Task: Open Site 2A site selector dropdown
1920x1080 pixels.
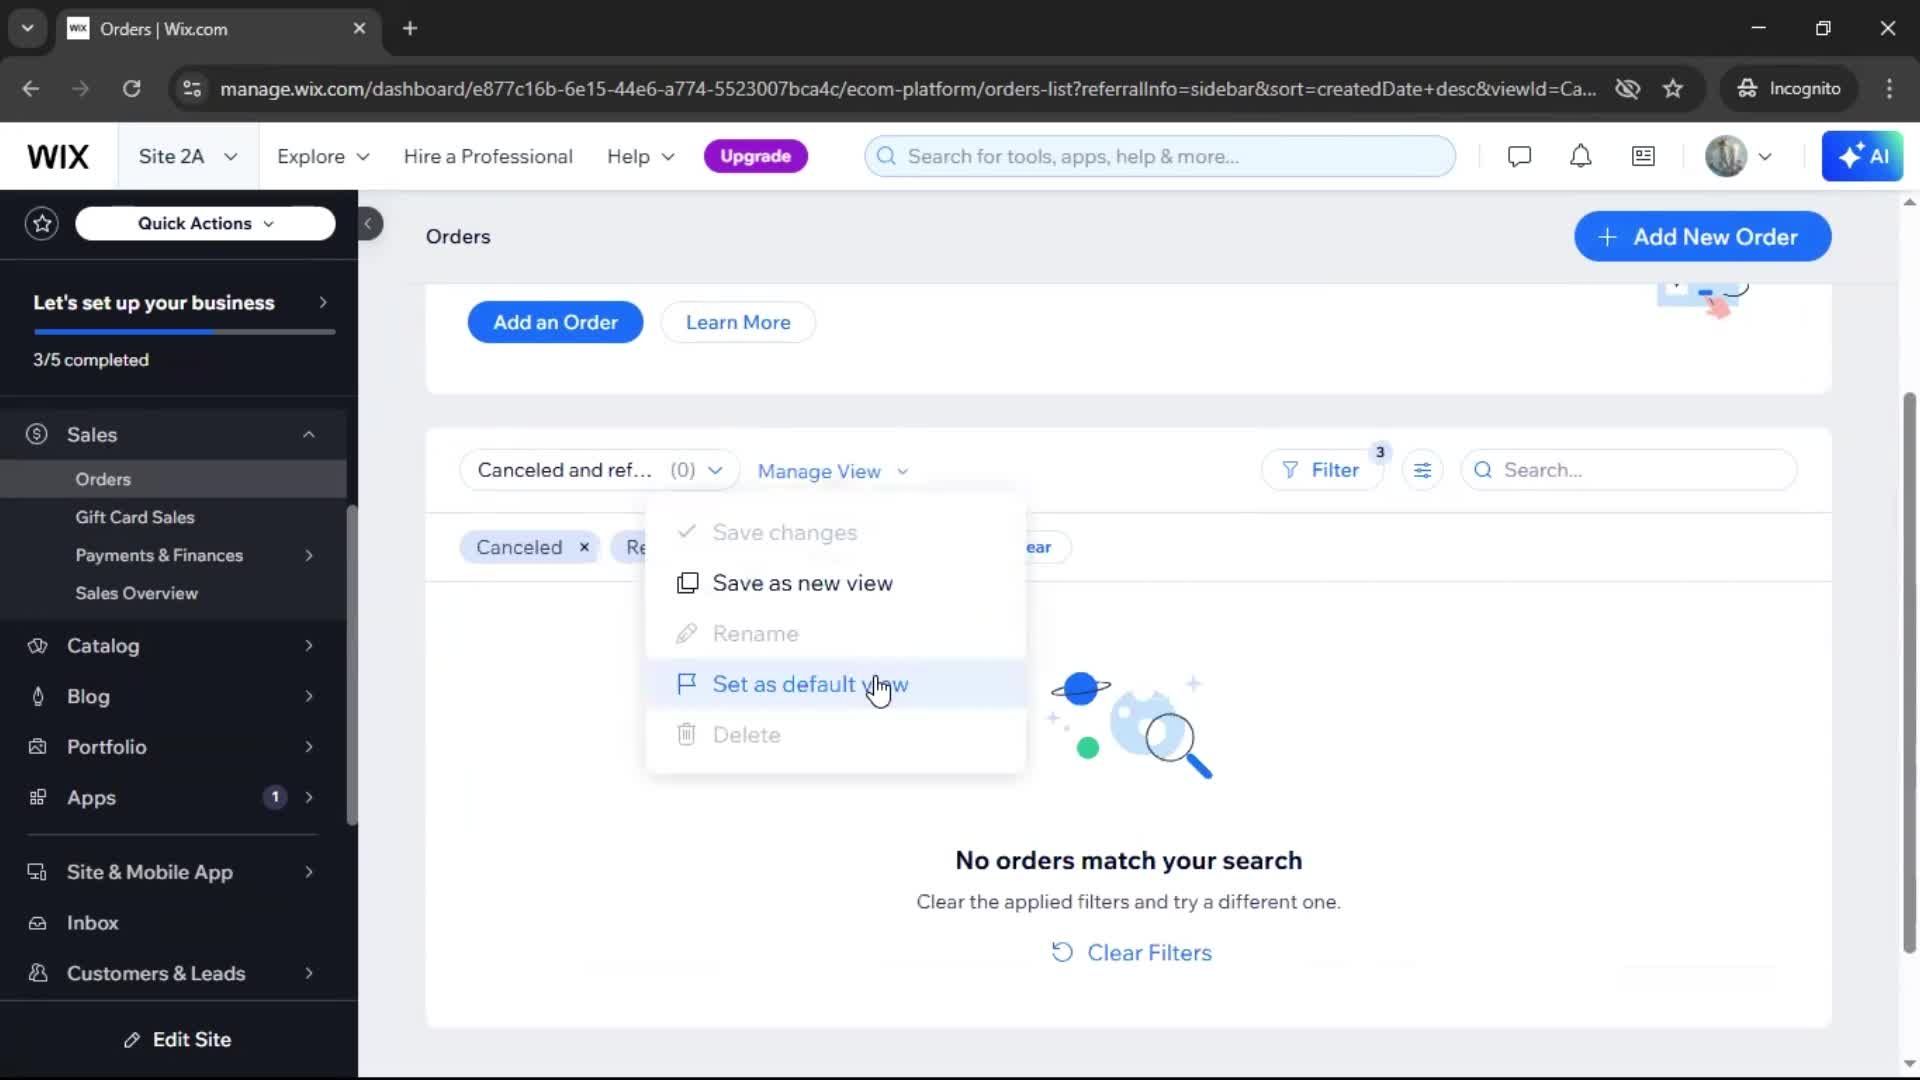Action: (188, 157)
